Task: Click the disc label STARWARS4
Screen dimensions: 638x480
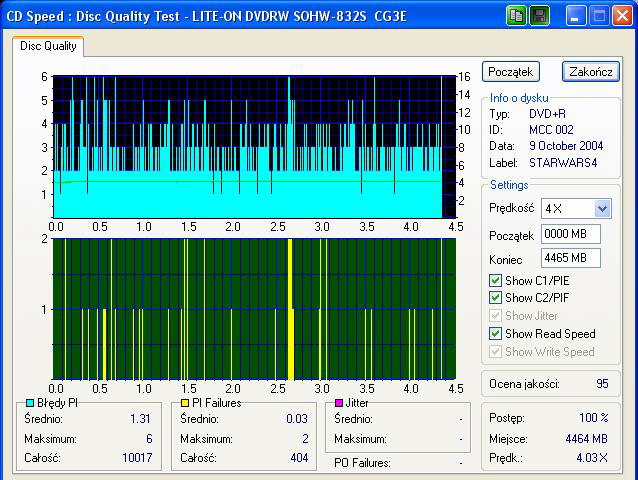Action: click(x=563, y=163)
